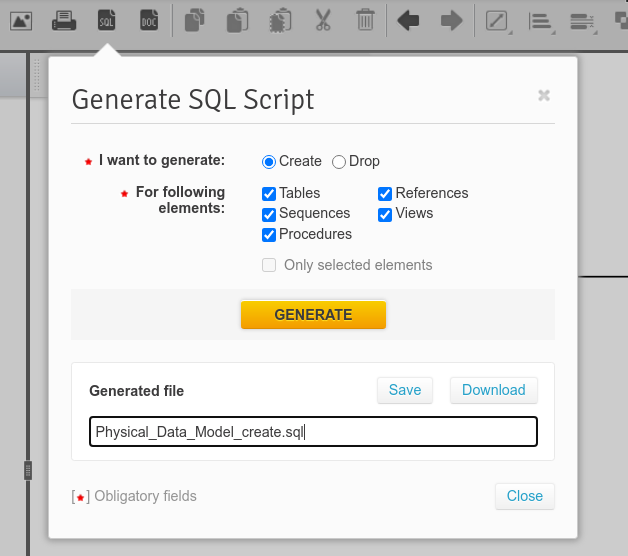Click the vertical splitter handle on left edge
This screenshot has height=556, width=628.
click(x=28, y=471)
